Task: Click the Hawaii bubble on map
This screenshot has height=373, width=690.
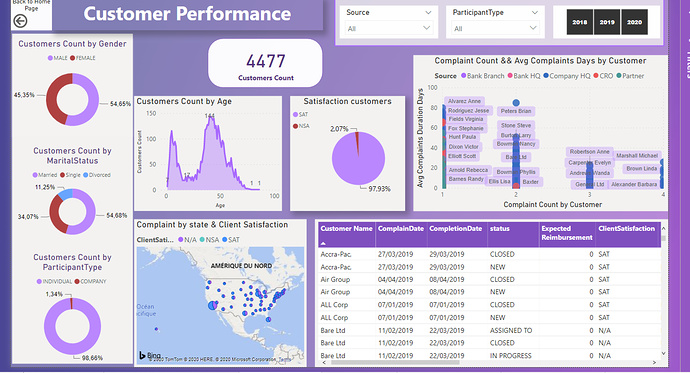Action: [x=157, y=329]
